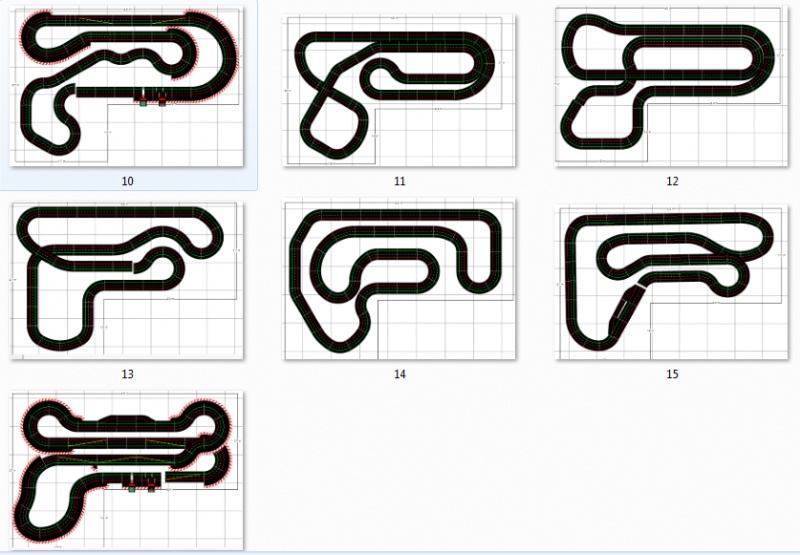The height and width of the screenshot is (555, 800).
Task: Click the file name label 11
Action: pyautogui.click(x=399, y=181)
